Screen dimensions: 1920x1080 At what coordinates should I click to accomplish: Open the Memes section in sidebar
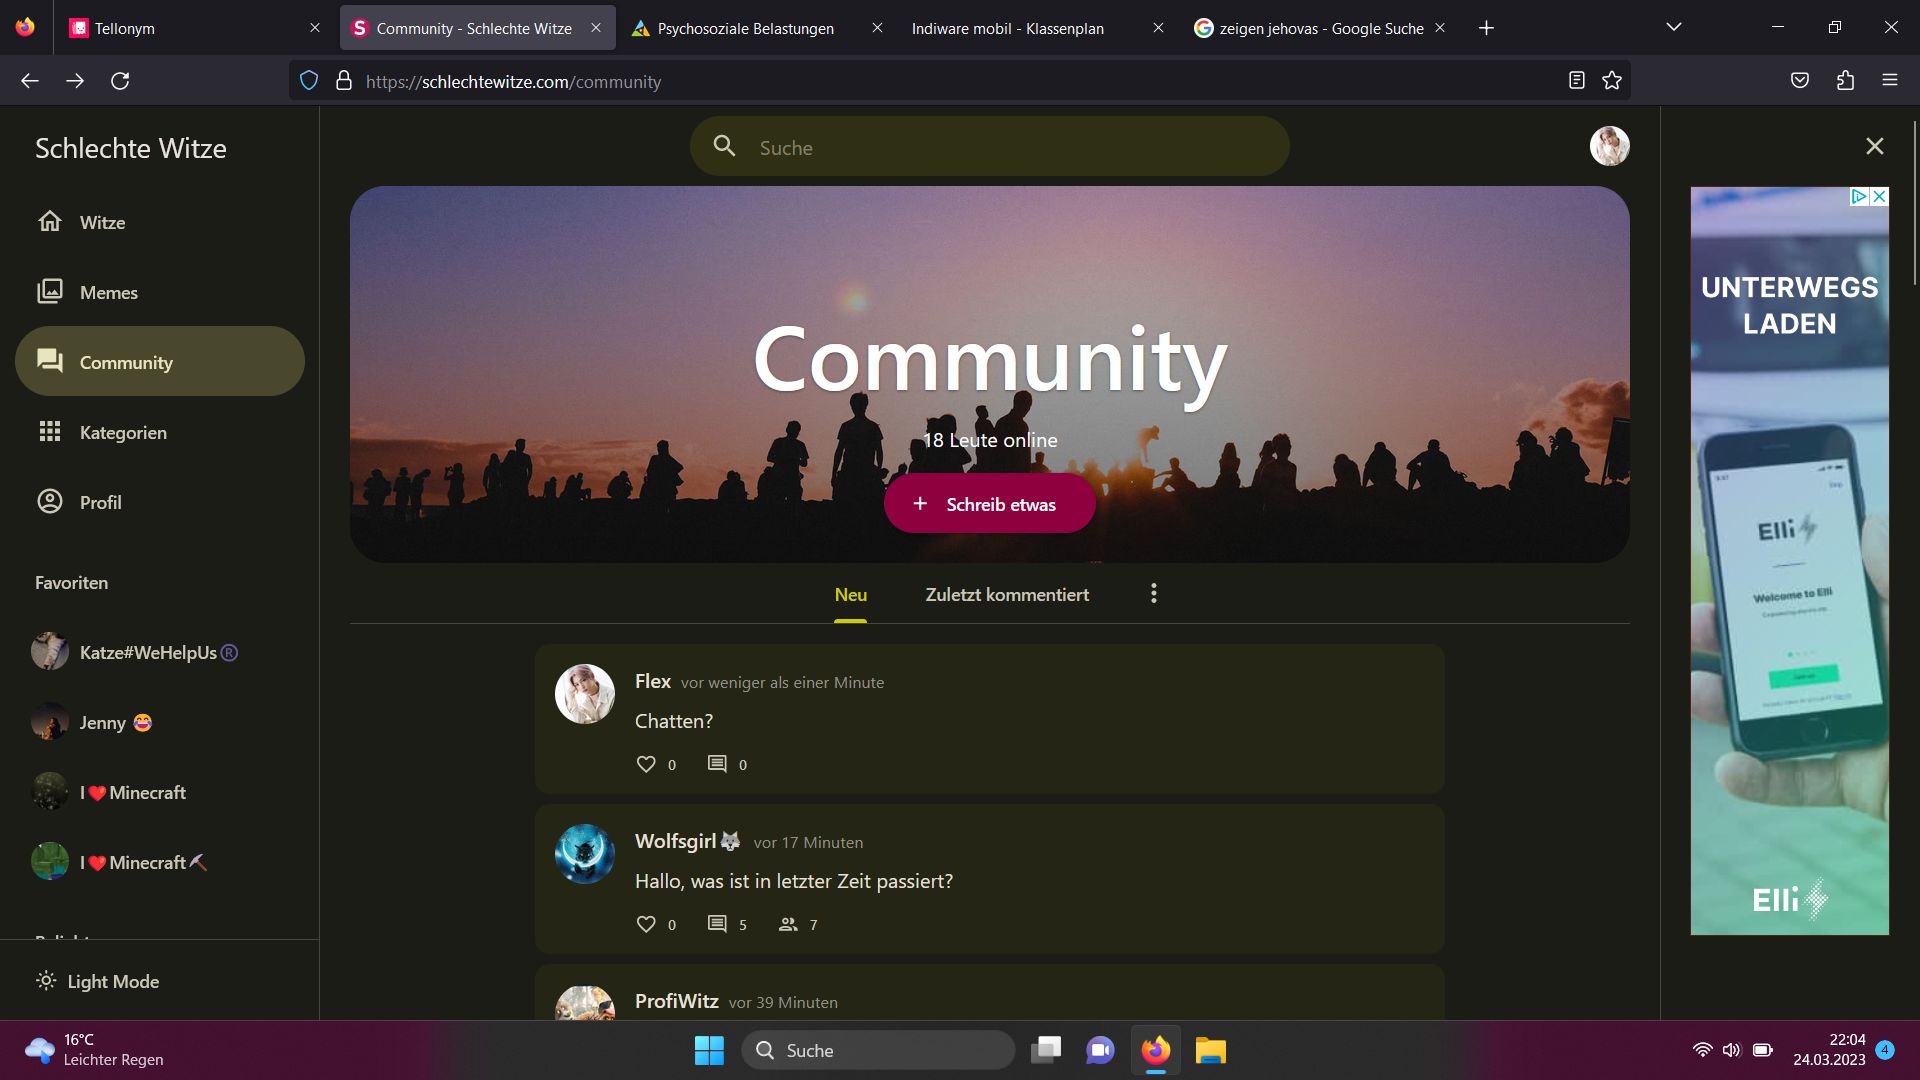click(x=108, y=292)
